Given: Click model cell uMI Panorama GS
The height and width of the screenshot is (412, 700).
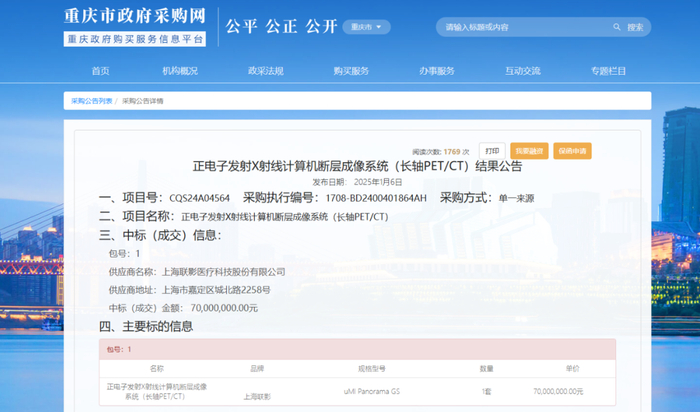Looking at the screenshot, I should (371, 391).
